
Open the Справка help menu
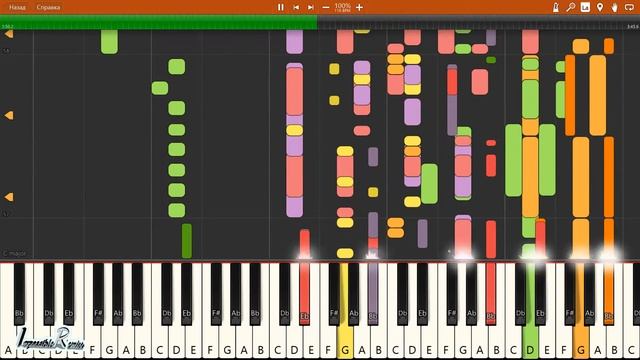coord(48,7)
